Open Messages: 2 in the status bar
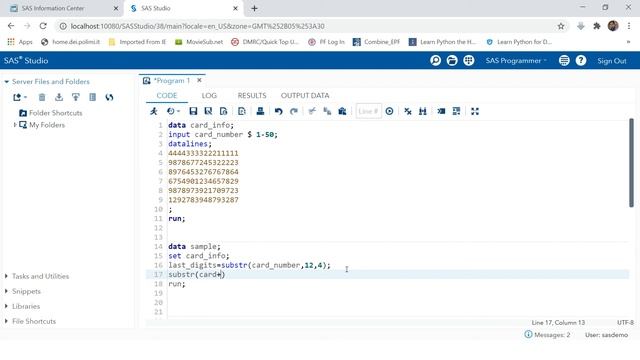Screen dimensions: 640x360 point(547,335)
